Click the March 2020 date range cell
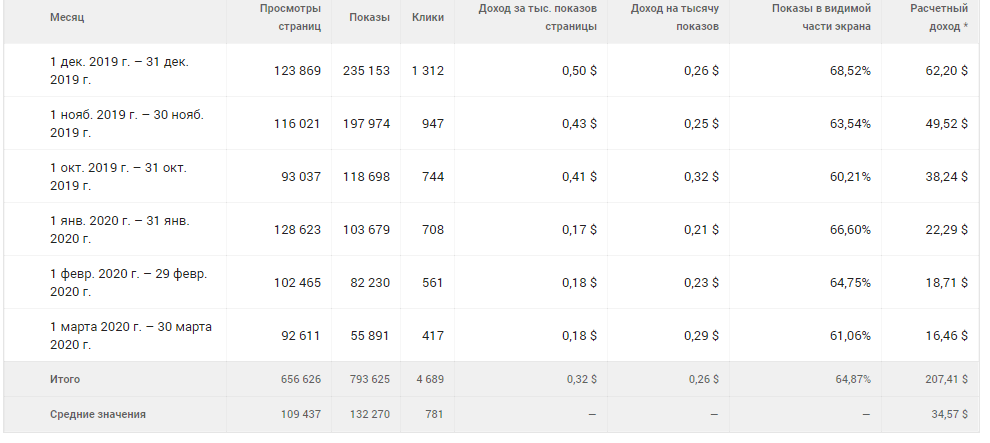 (x=130, y=335)
